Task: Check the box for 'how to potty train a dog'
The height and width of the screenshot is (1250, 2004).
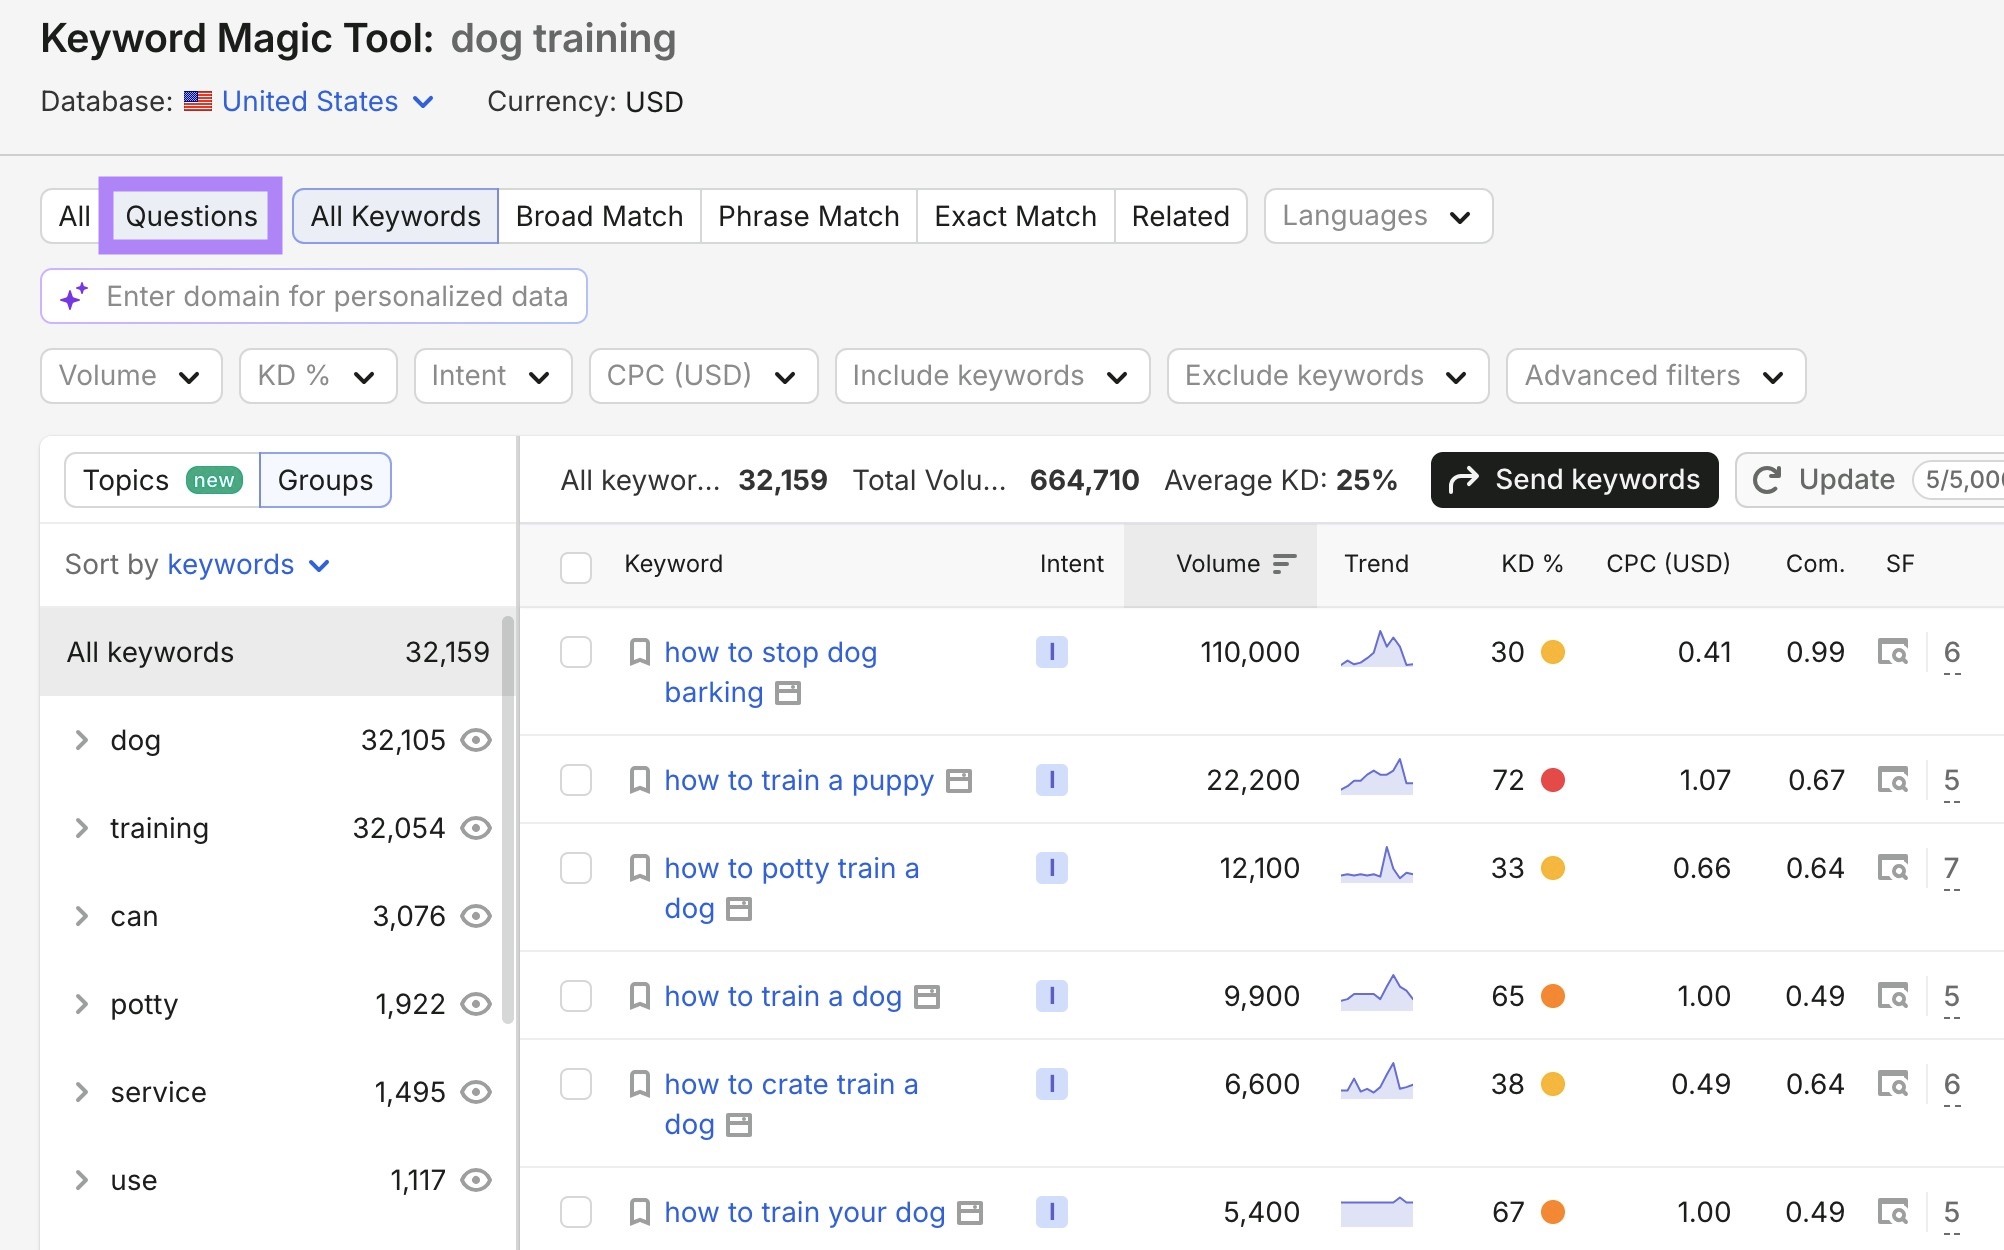Action: 576,868
